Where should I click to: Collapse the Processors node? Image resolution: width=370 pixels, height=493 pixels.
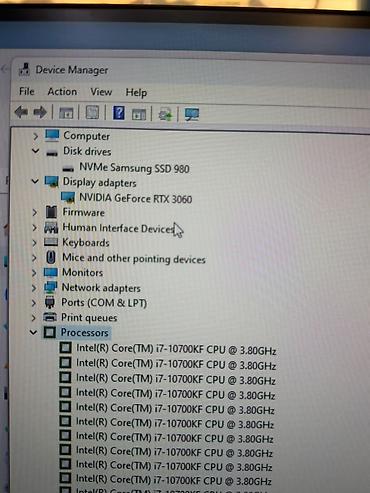(x=33, y=332)
